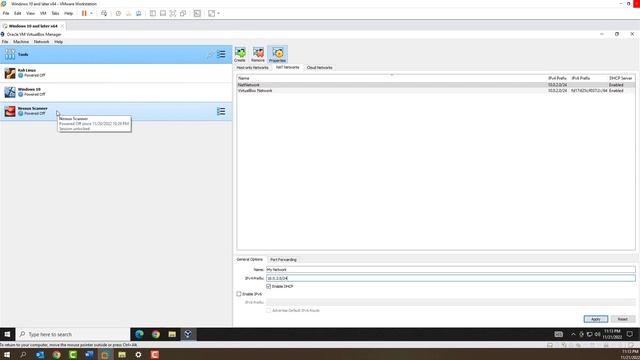Image resolution: width=640 pixels, height=360 pixels.
Task: Open the host Settings gear taskbar icon
Action: pos(138,355)
